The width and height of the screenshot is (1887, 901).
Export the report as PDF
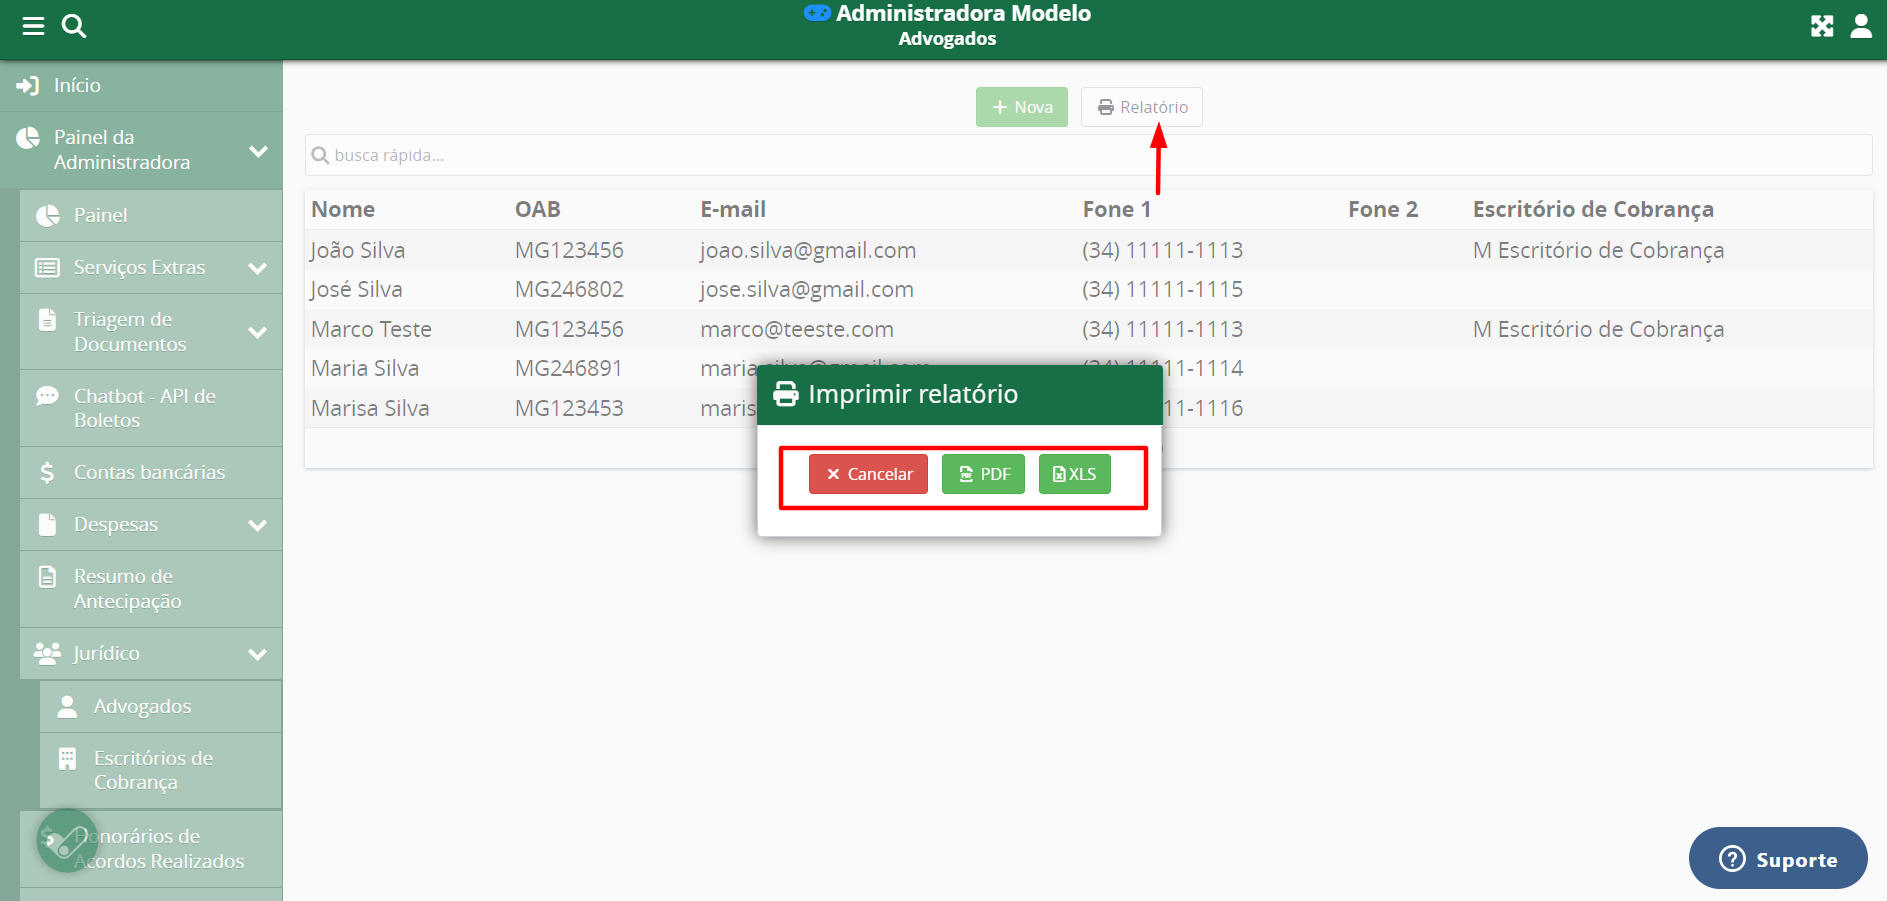pos(983,474)
